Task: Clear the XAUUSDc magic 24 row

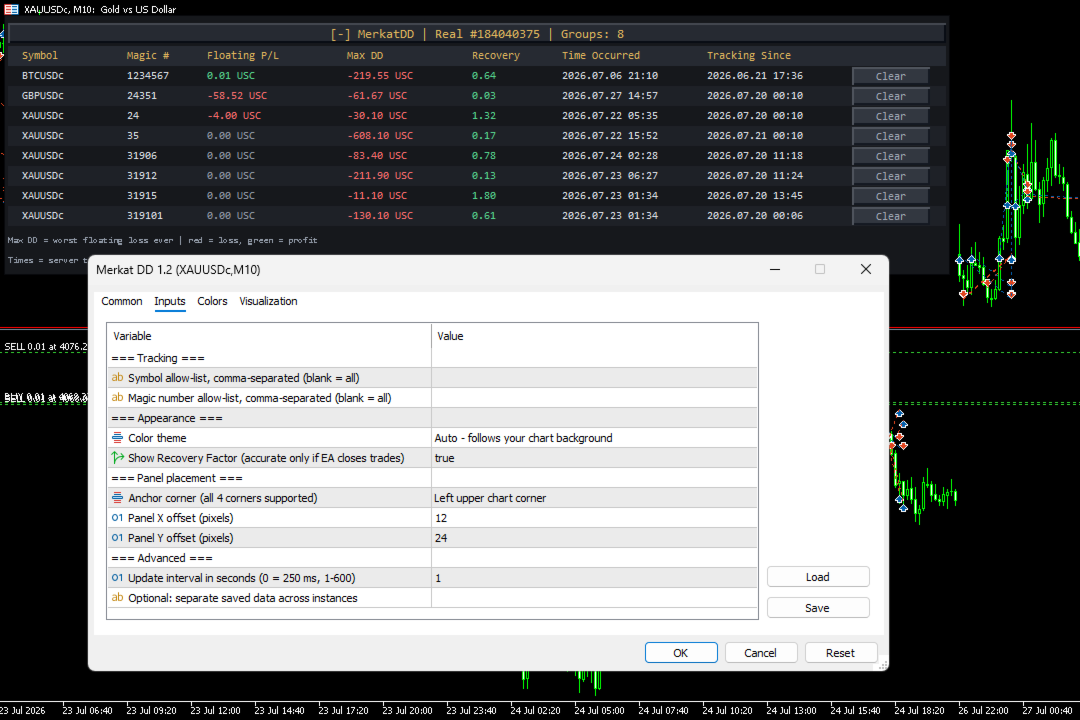Action: pyautogui.click(x=891, y=116)
